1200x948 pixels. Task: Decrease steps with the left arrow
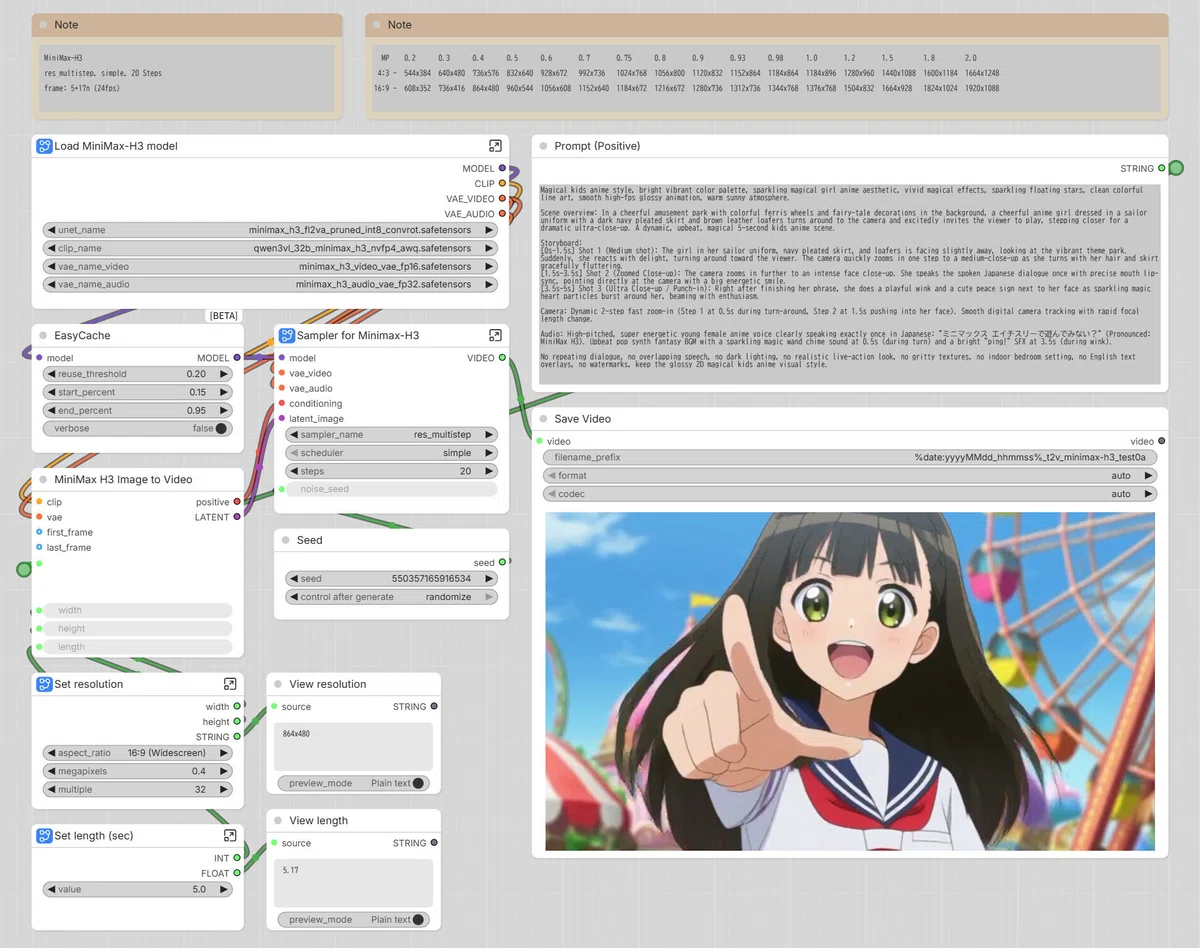(293, 471)
